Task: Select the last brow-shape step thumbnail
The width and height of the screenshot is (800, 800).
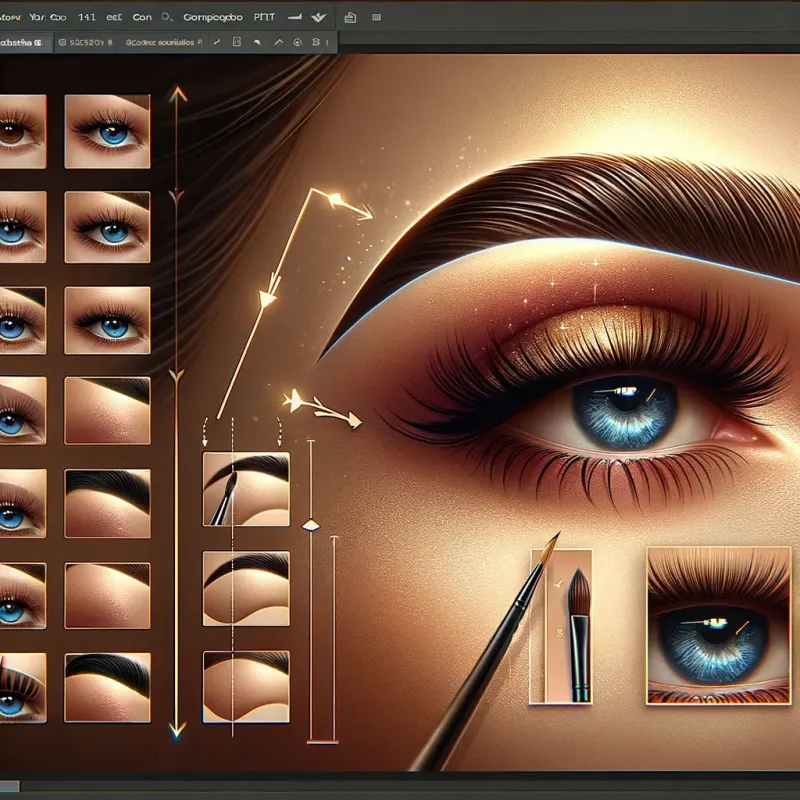Action: coord(246,687)
